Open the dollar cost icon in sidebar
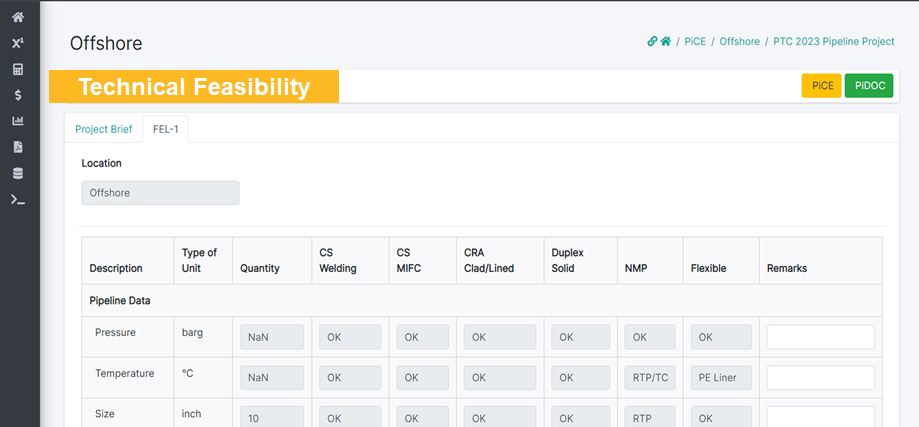 tap(18, 95)
